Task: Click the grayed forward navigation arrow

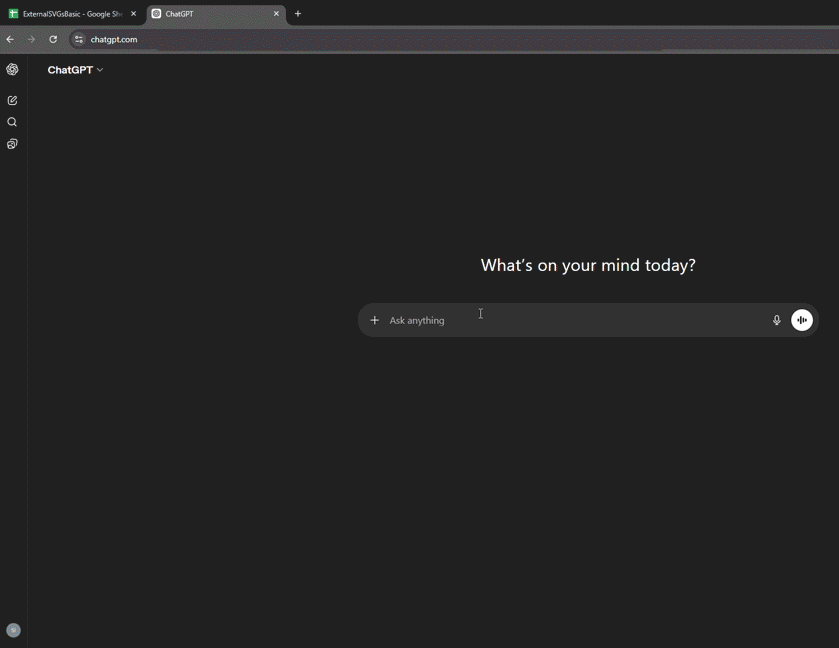Action: [31, 39]
